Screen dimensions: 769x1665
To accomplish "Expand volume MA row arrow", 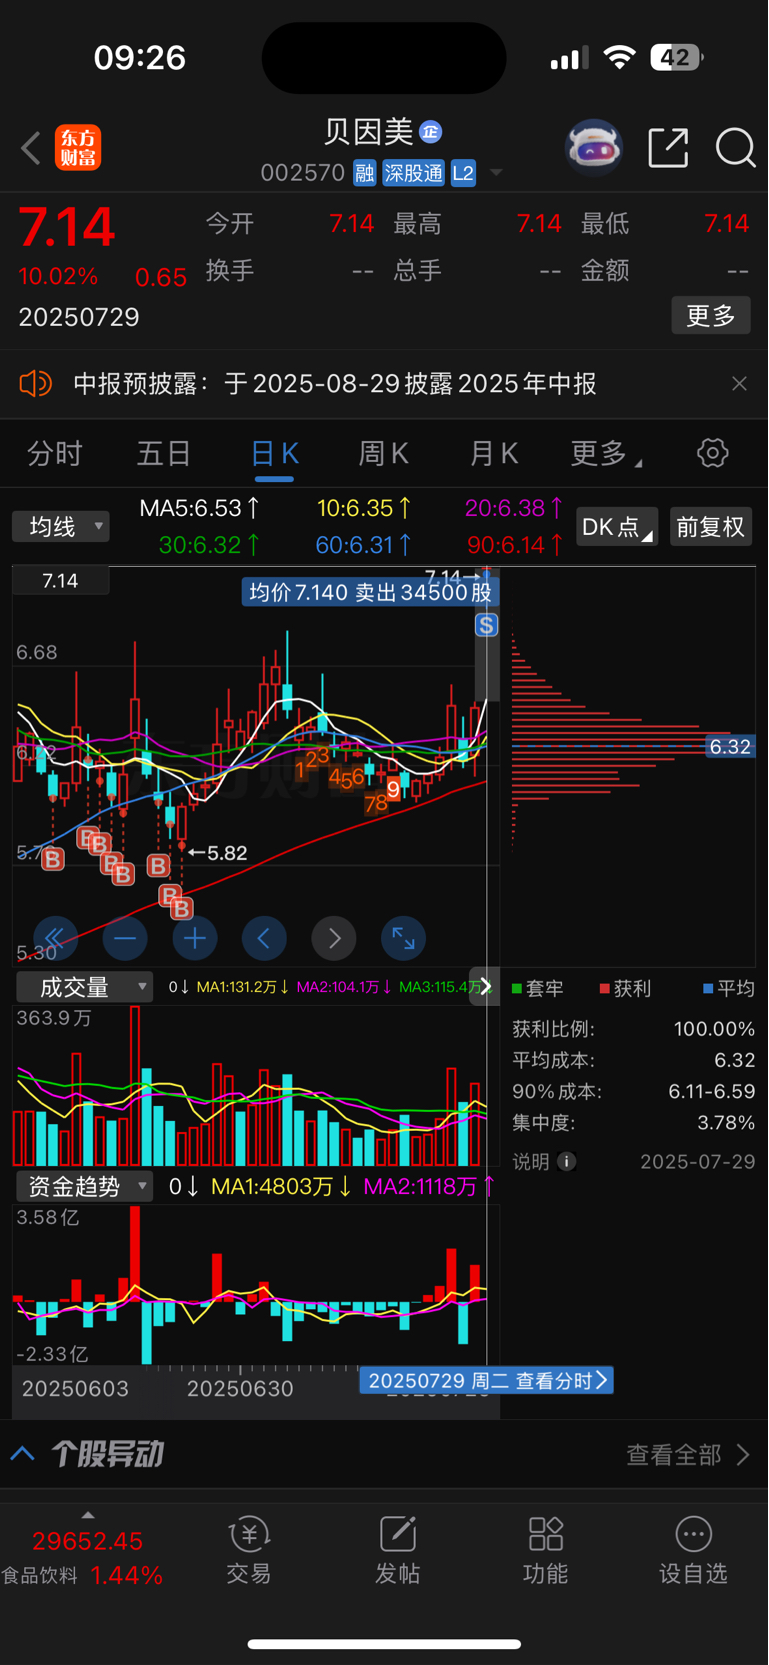I will [x=485, y=987].
